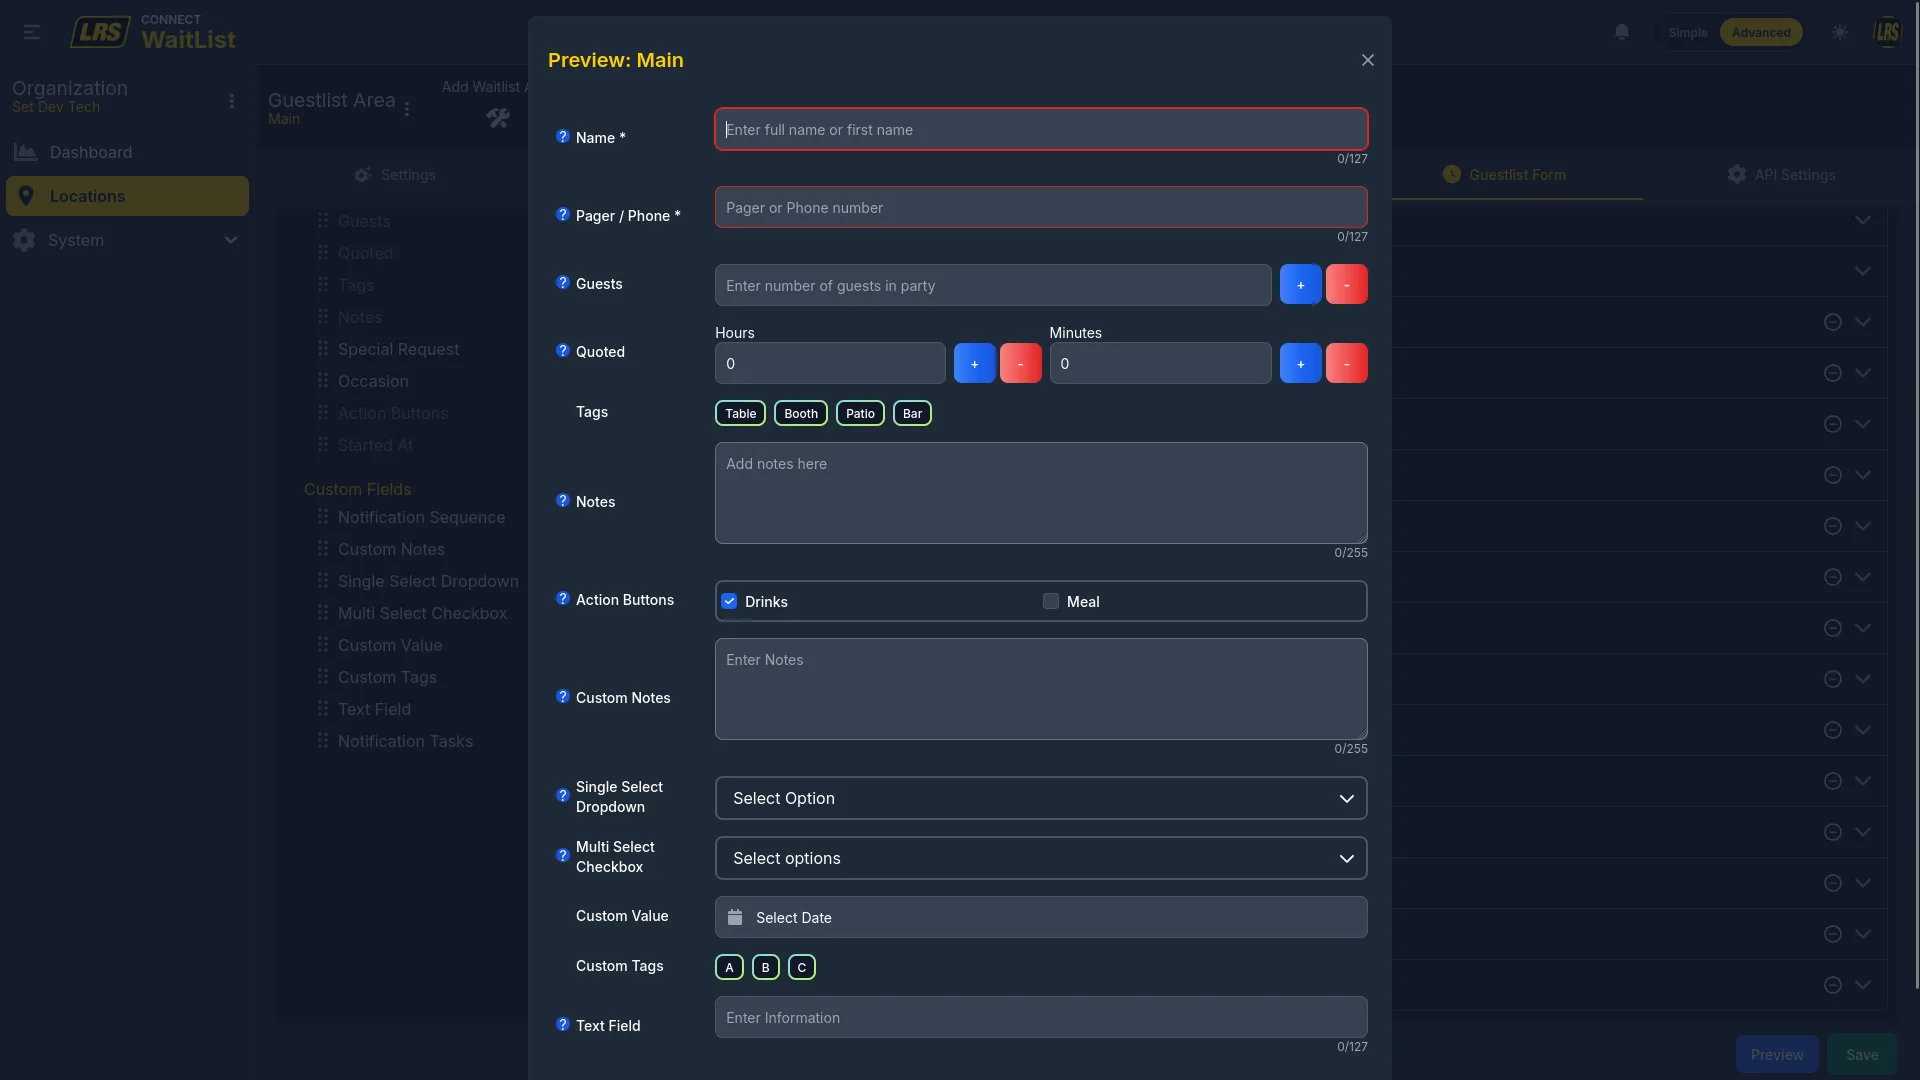Screen dimensions: 1920x1080
Task: Click help icon next to Guests
Action: (x=563, y=283)
